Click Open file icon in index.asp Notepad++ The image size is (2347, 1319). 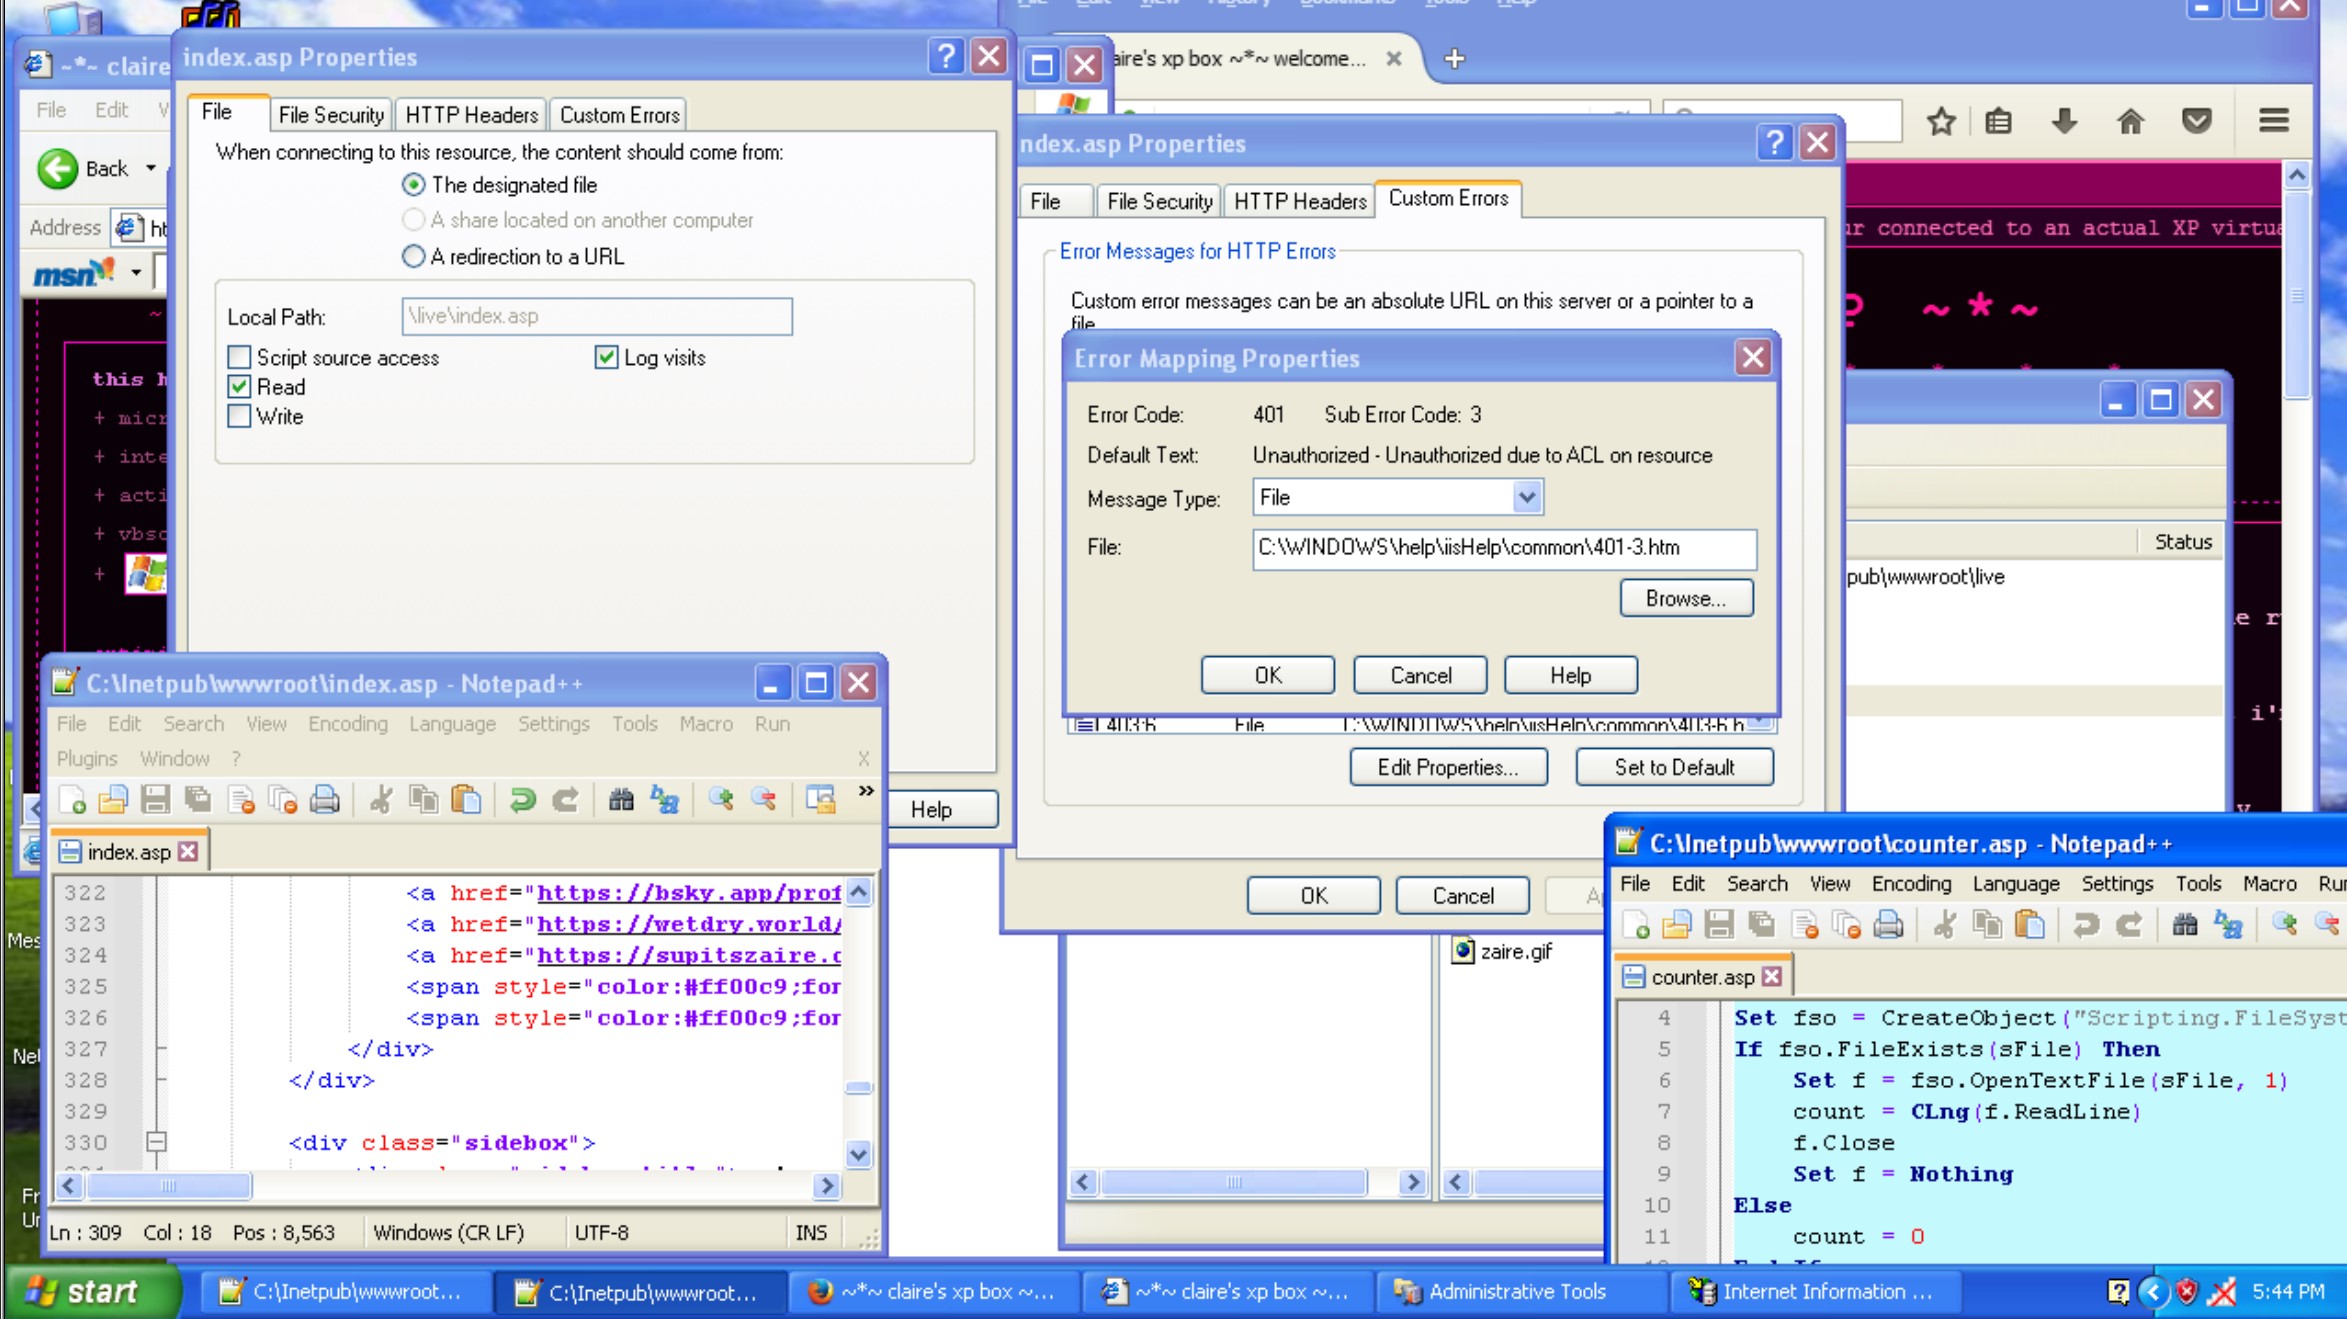tap(113, 799)
